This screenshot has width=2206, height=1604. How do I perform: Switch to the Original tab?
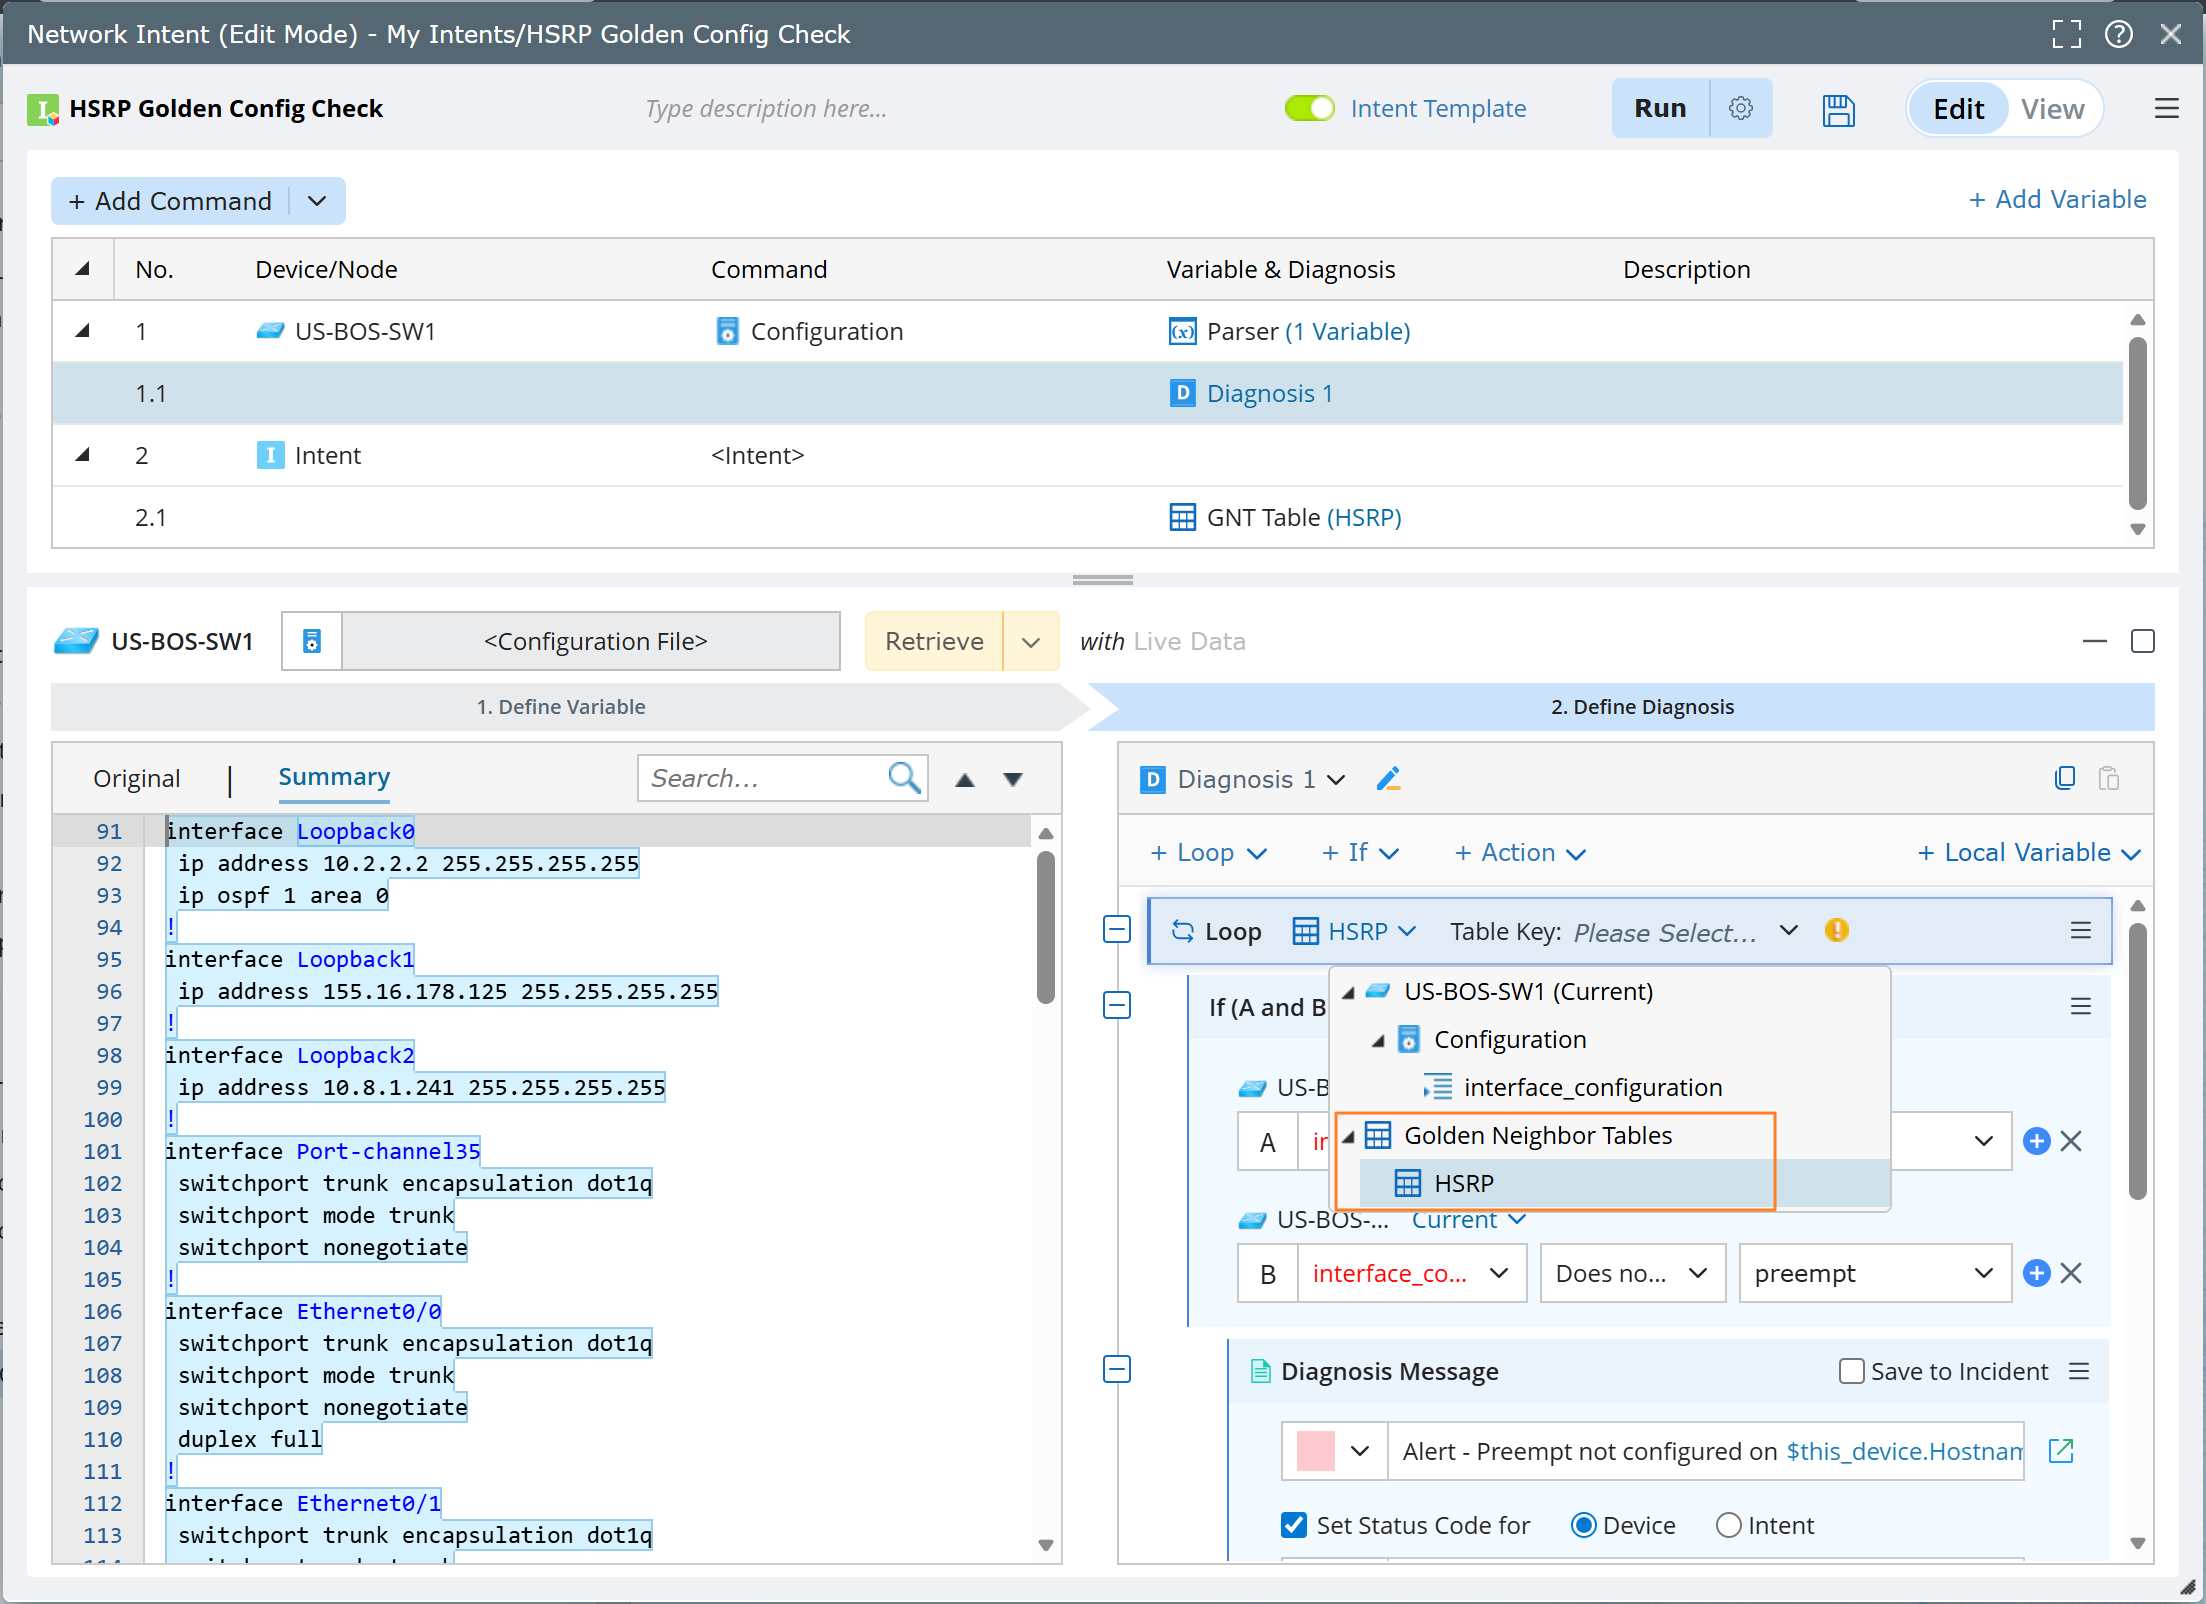click(x=137, y=778)
